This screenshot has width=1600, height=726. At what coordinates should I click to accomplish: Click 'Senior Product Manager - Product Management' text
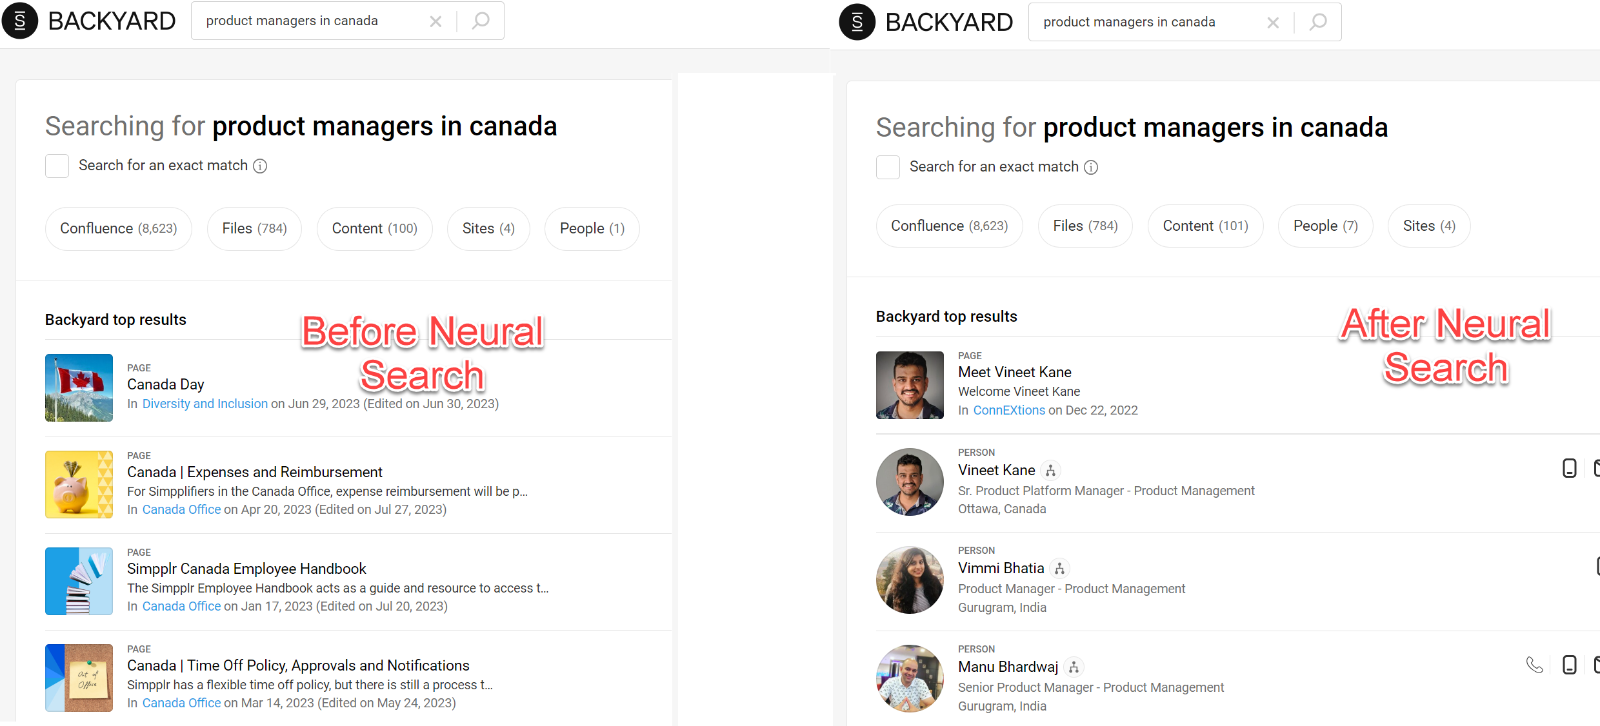click(1091, 688)
